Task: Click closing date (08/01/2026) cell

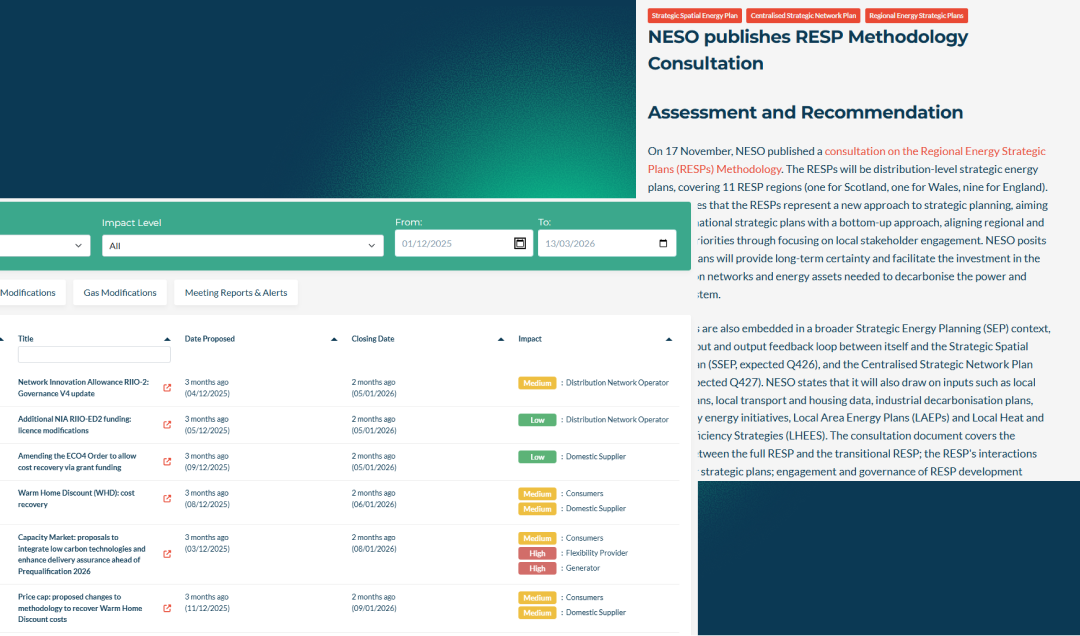Action: (374, 543)
